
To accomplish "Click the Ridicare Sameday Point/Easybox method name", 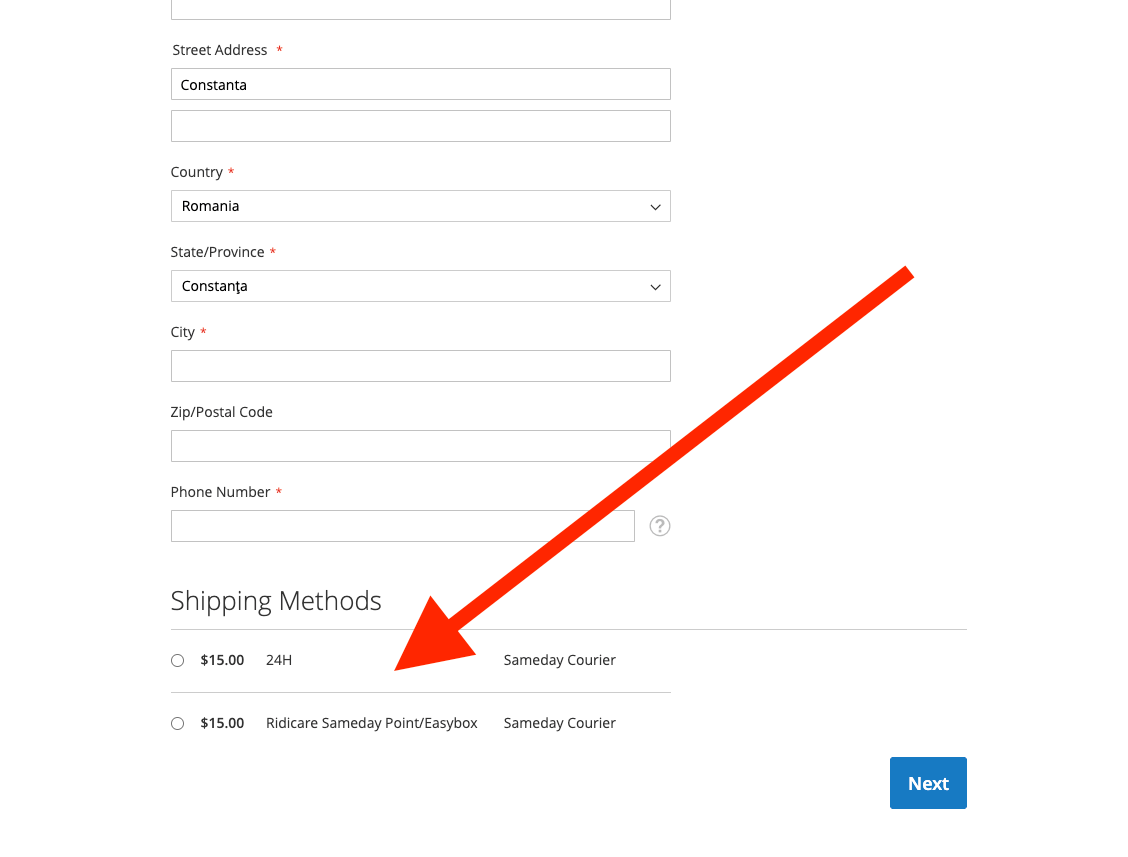I will click(372, 723).
